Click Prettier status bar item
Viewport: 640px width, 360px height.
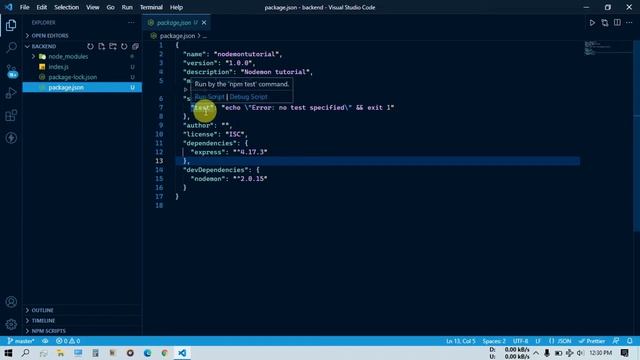pyautogui.click(x=592, y=341)
